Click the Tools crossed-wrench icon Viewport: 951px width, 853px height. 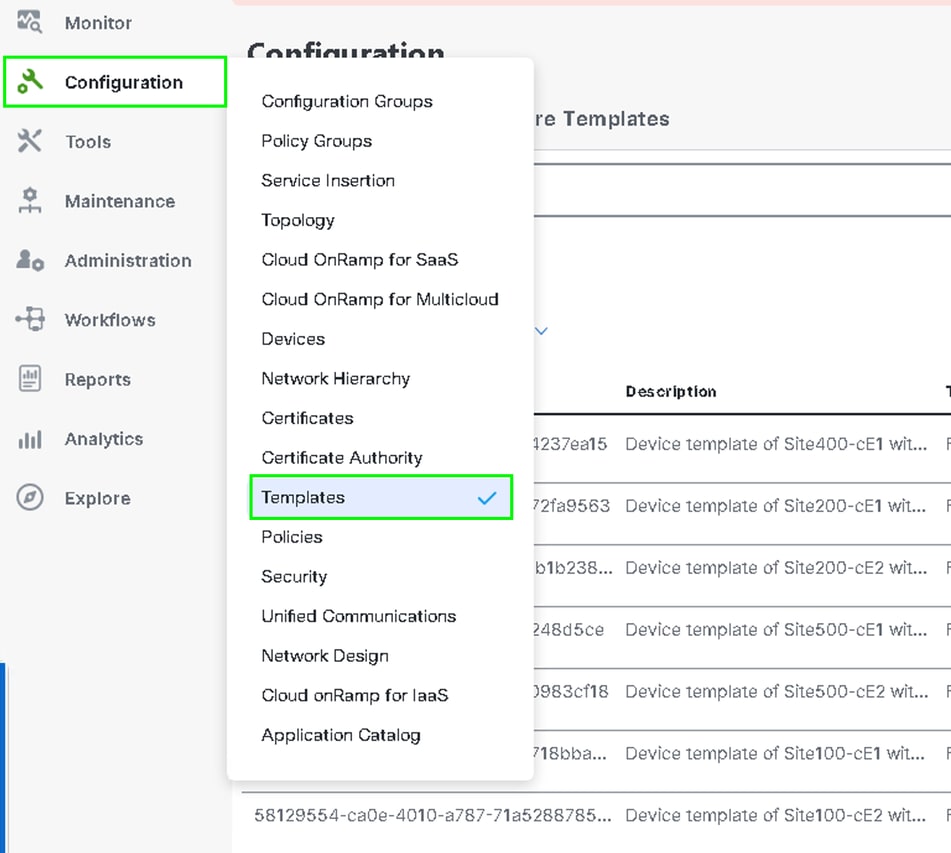point(29,141)
